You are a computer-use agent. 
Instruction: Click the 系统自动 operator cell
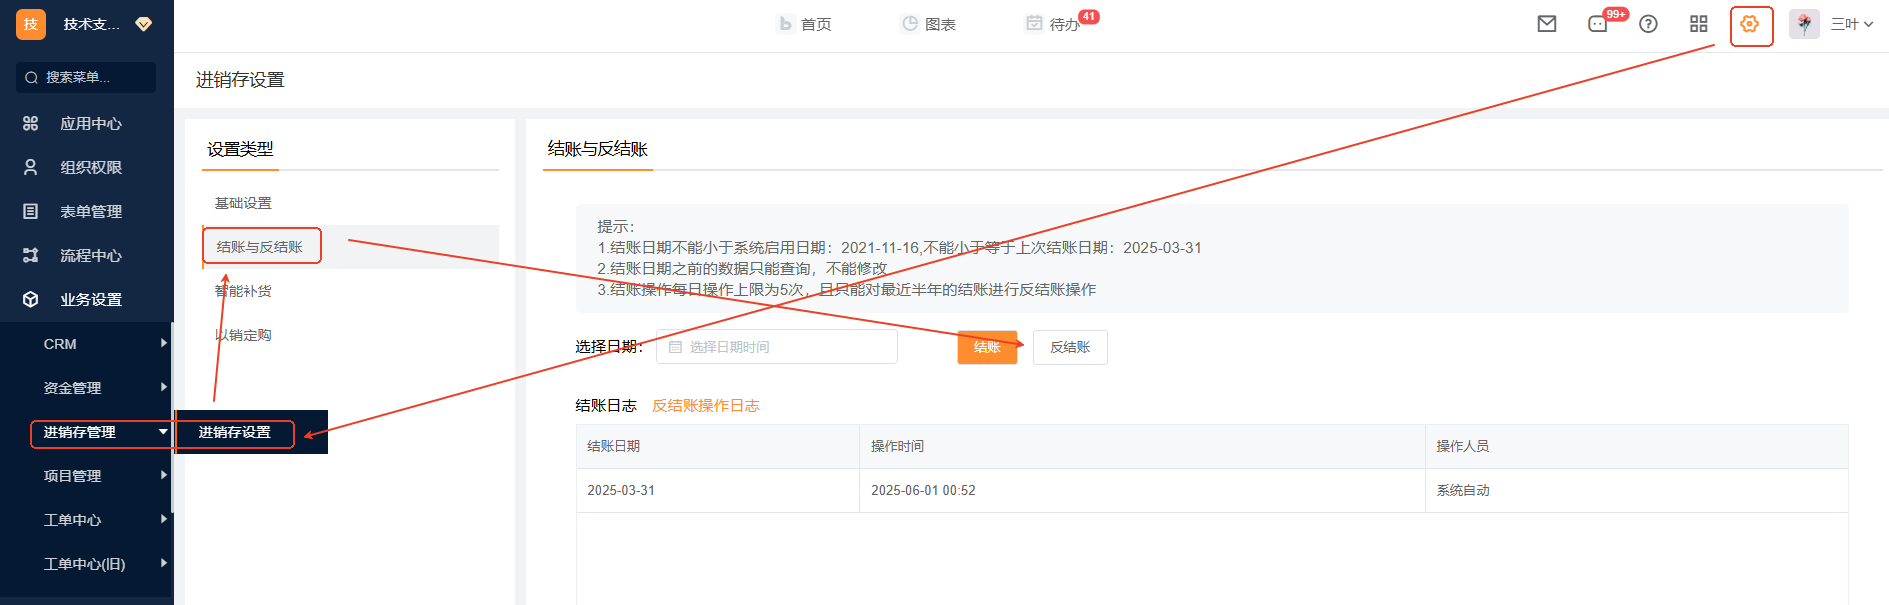(1637, 490)
